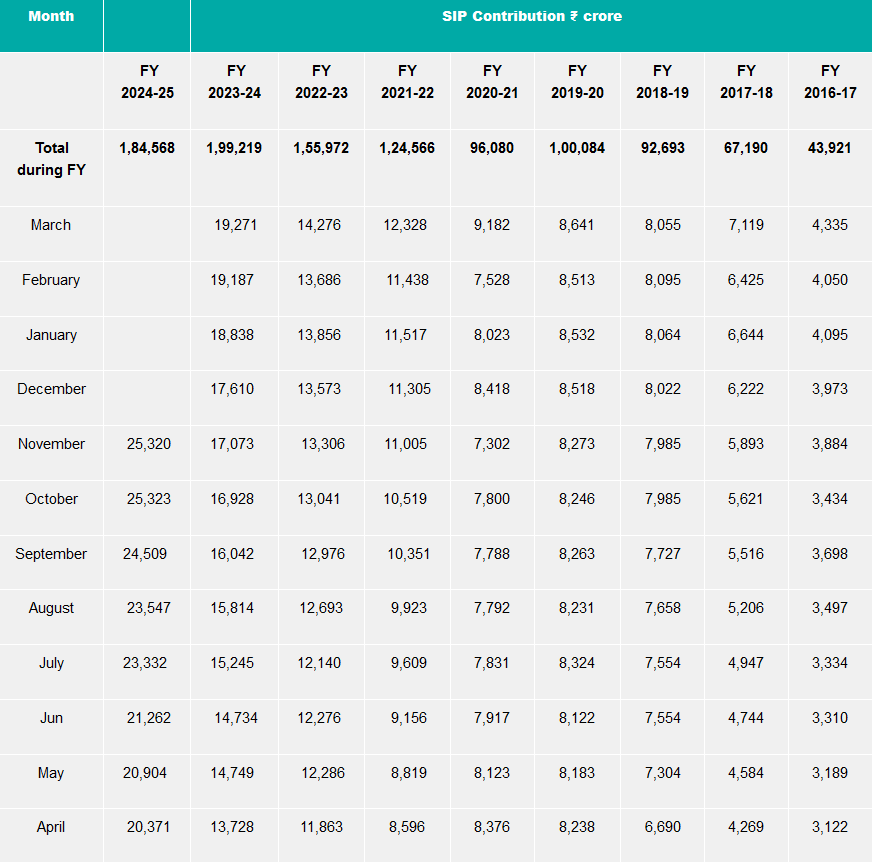Click the April row label
The width and height of the screenshot is (873, 862).
click(51, 827)
